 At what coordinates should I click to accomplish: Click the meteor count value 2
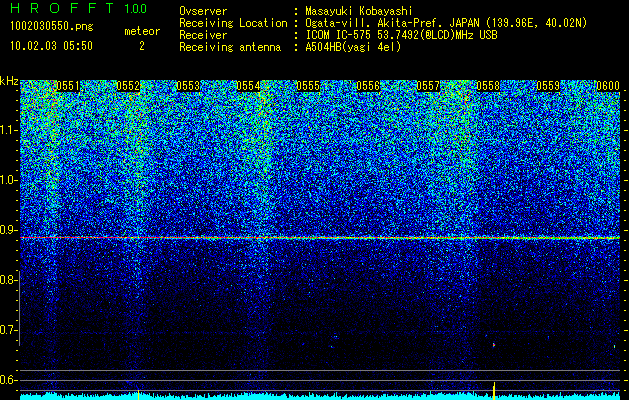click(x=142, y=46)
